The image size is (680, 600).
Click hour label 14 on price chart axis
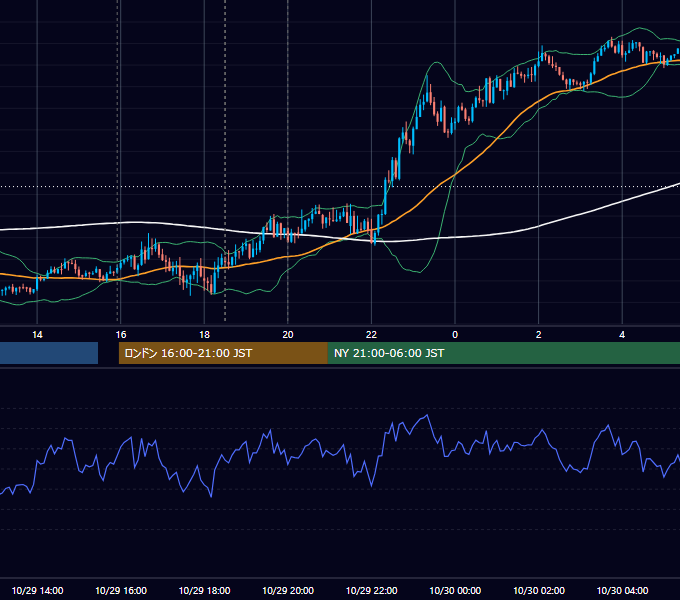[x=37, y=335]
